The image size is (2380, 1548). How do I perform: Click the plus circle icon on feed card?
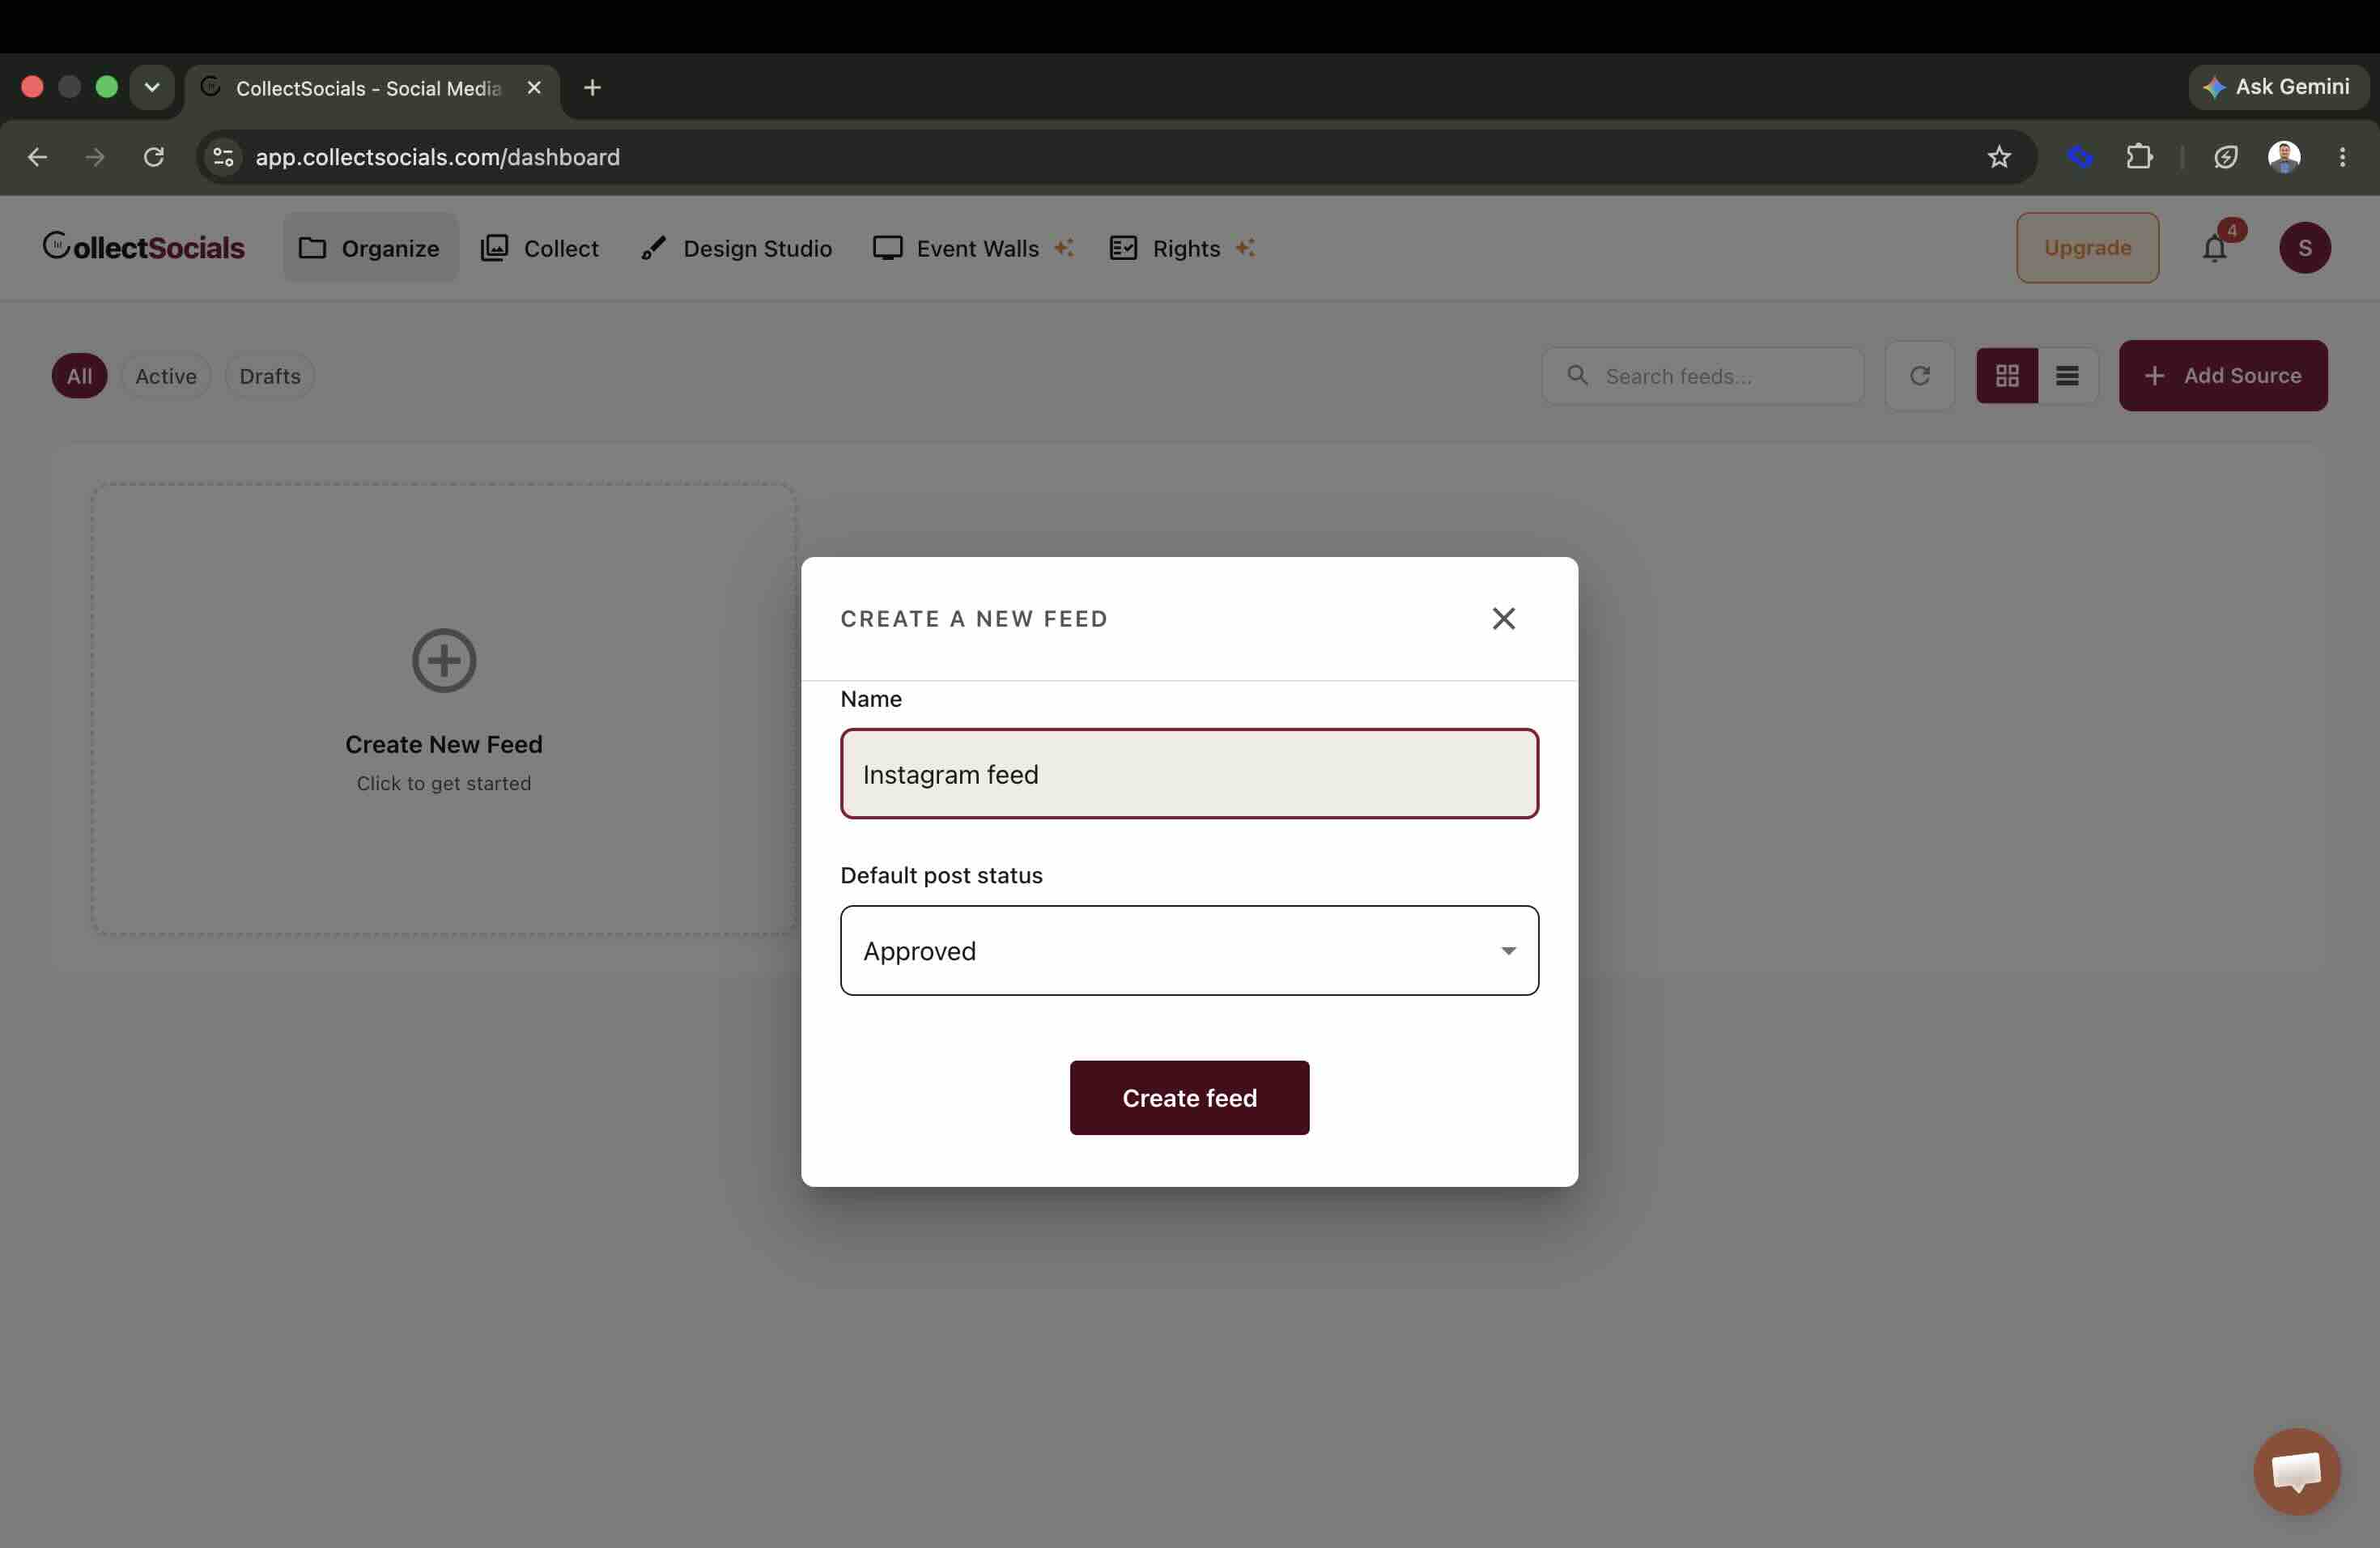tap(444, 660)
